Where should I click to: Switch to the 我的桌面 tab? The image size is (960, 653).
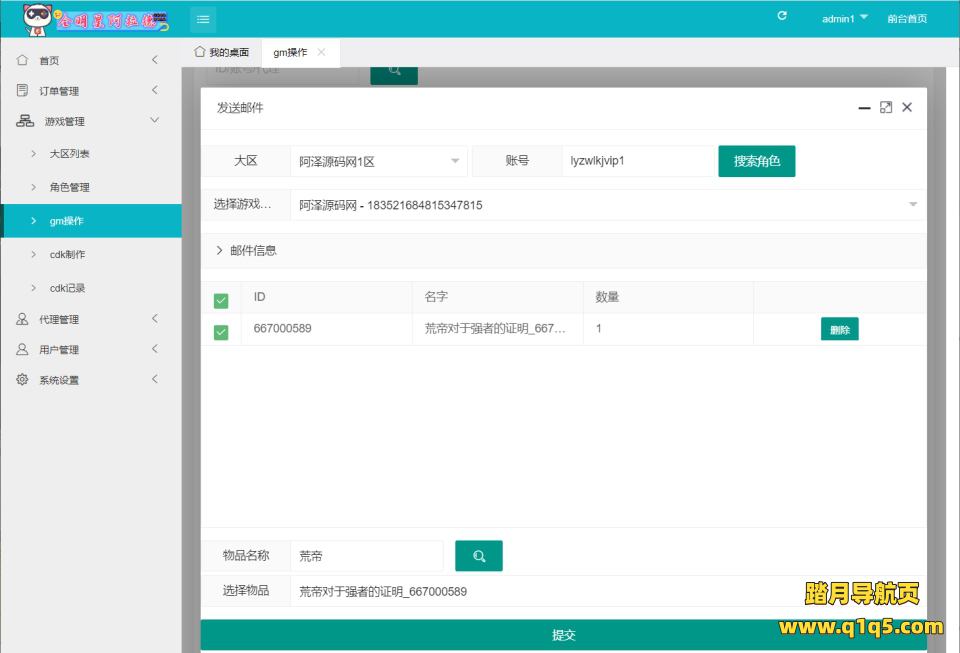pyautogui.click(x=222, y=52)
